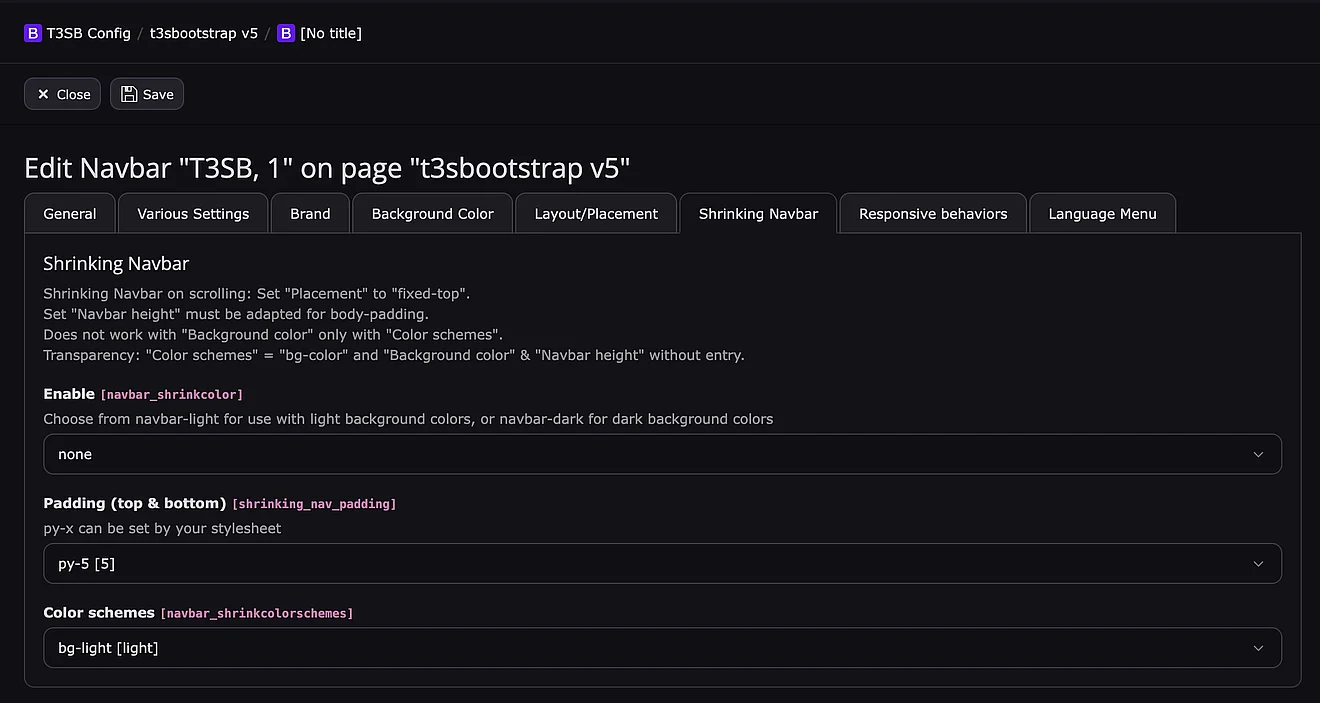
Task: Open the Responsive behaviors tab
Action: [932, 214]
